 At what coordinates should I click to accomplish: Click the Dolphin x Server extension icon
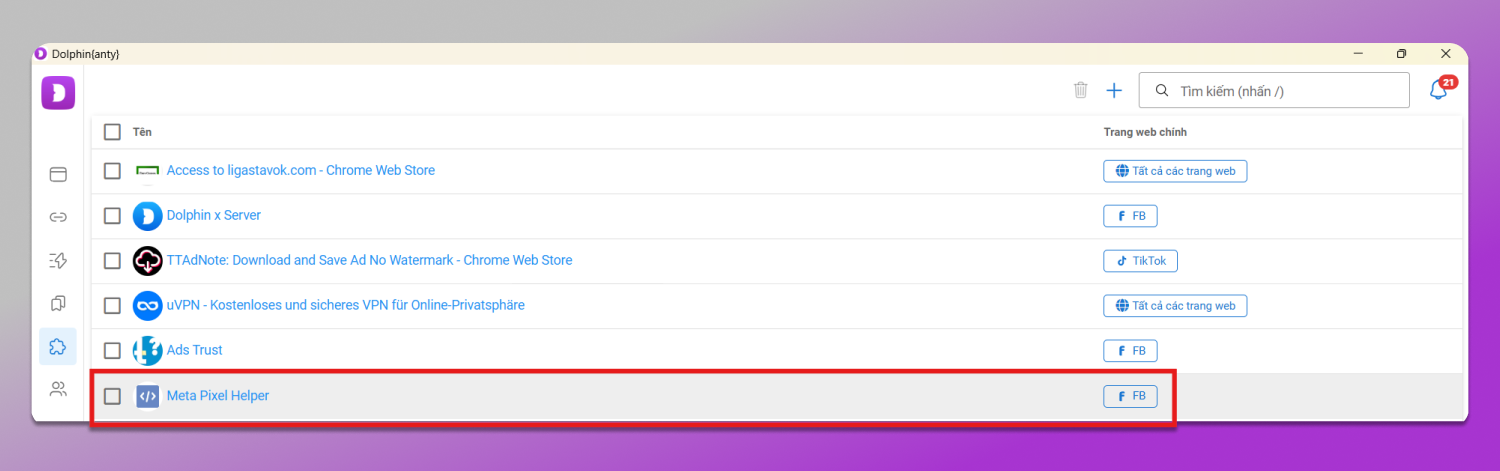147,216
